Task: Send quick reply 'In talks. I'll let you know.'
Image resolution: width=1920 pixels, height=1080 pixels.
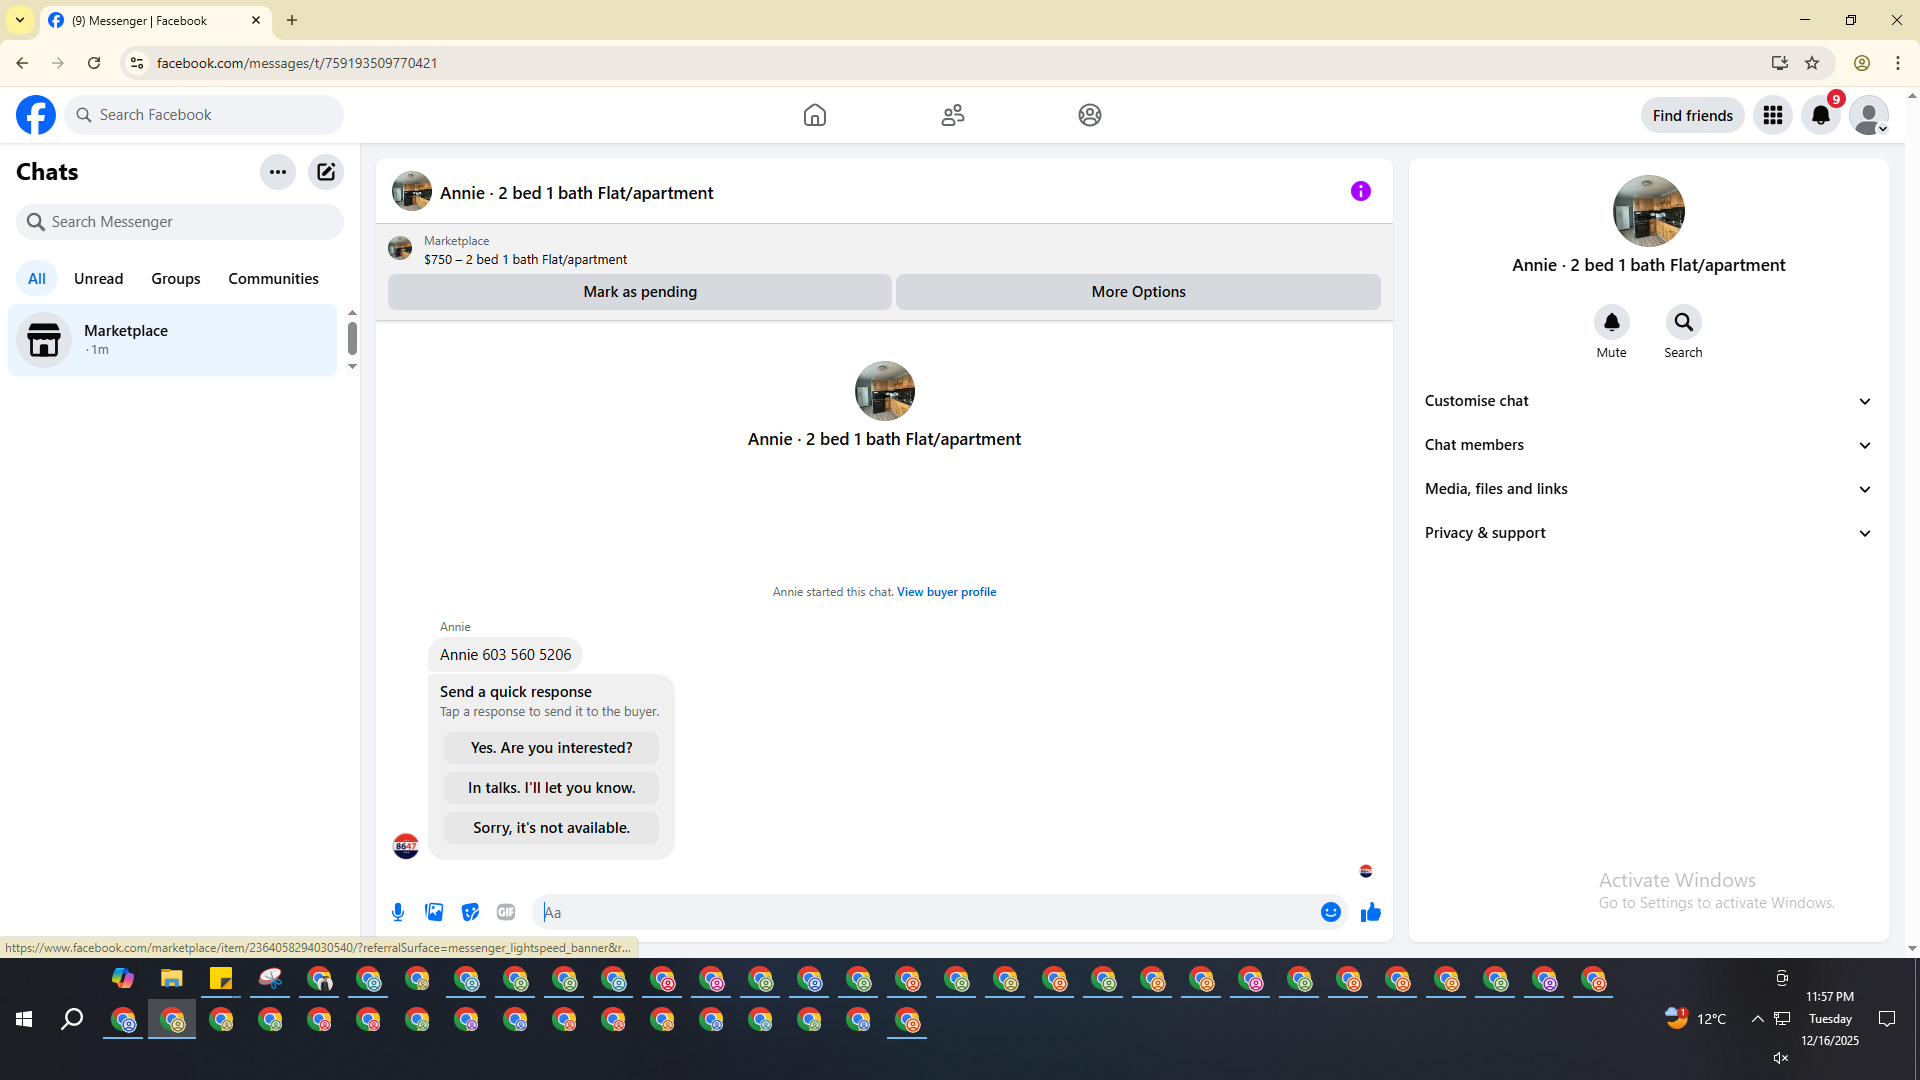Action: point(551,788)
